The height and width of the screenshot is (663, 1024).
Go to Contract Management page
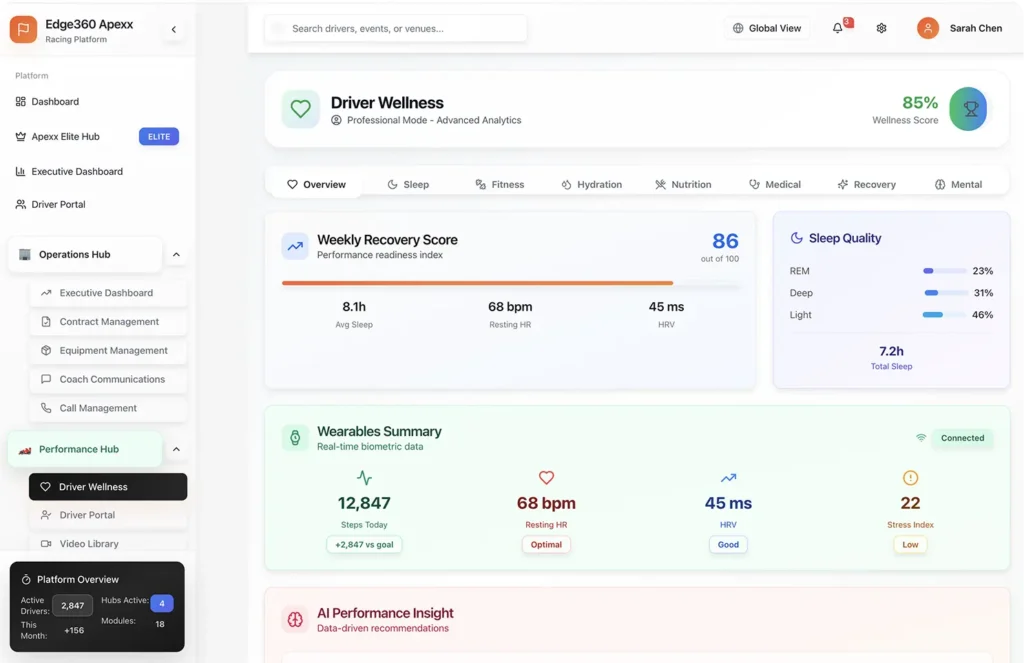click(108, 322)
